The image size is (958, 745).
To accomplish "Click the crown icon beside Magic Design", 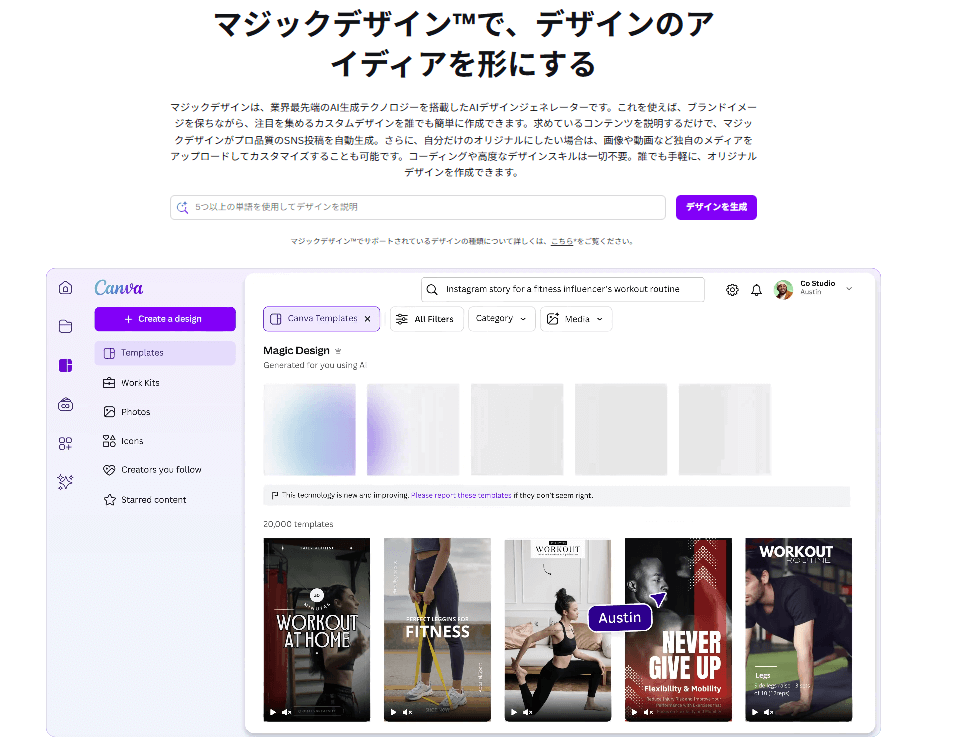I will click(338, 351).
